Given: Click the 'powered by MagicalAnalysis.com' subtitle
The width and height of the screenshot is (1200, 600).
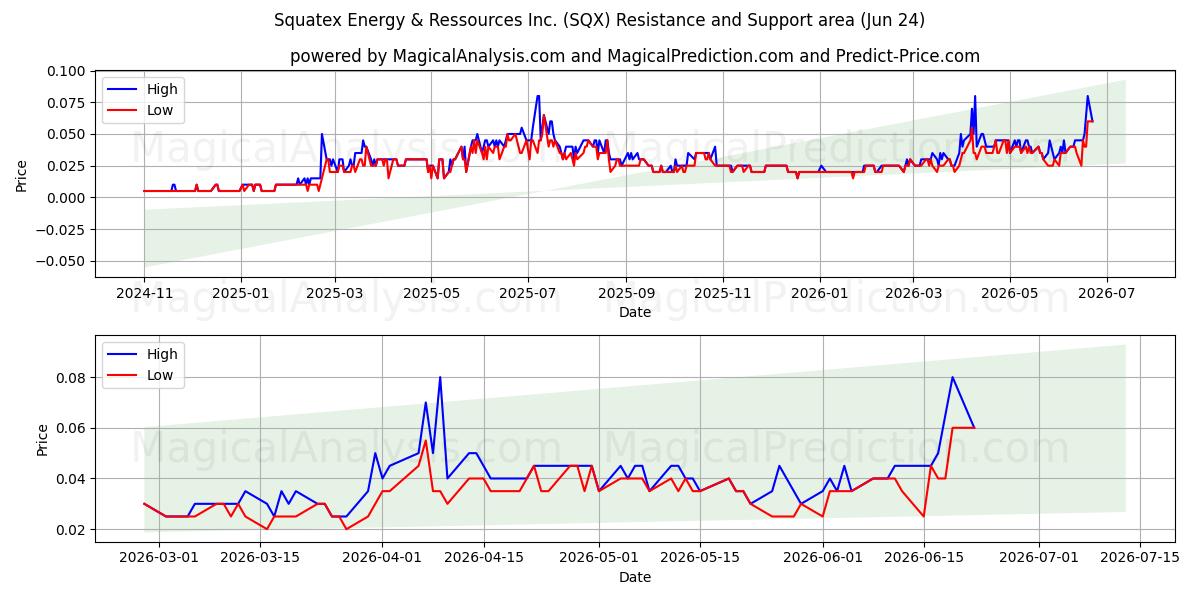Looking at the screenshot, I should (x=635, y=56).
